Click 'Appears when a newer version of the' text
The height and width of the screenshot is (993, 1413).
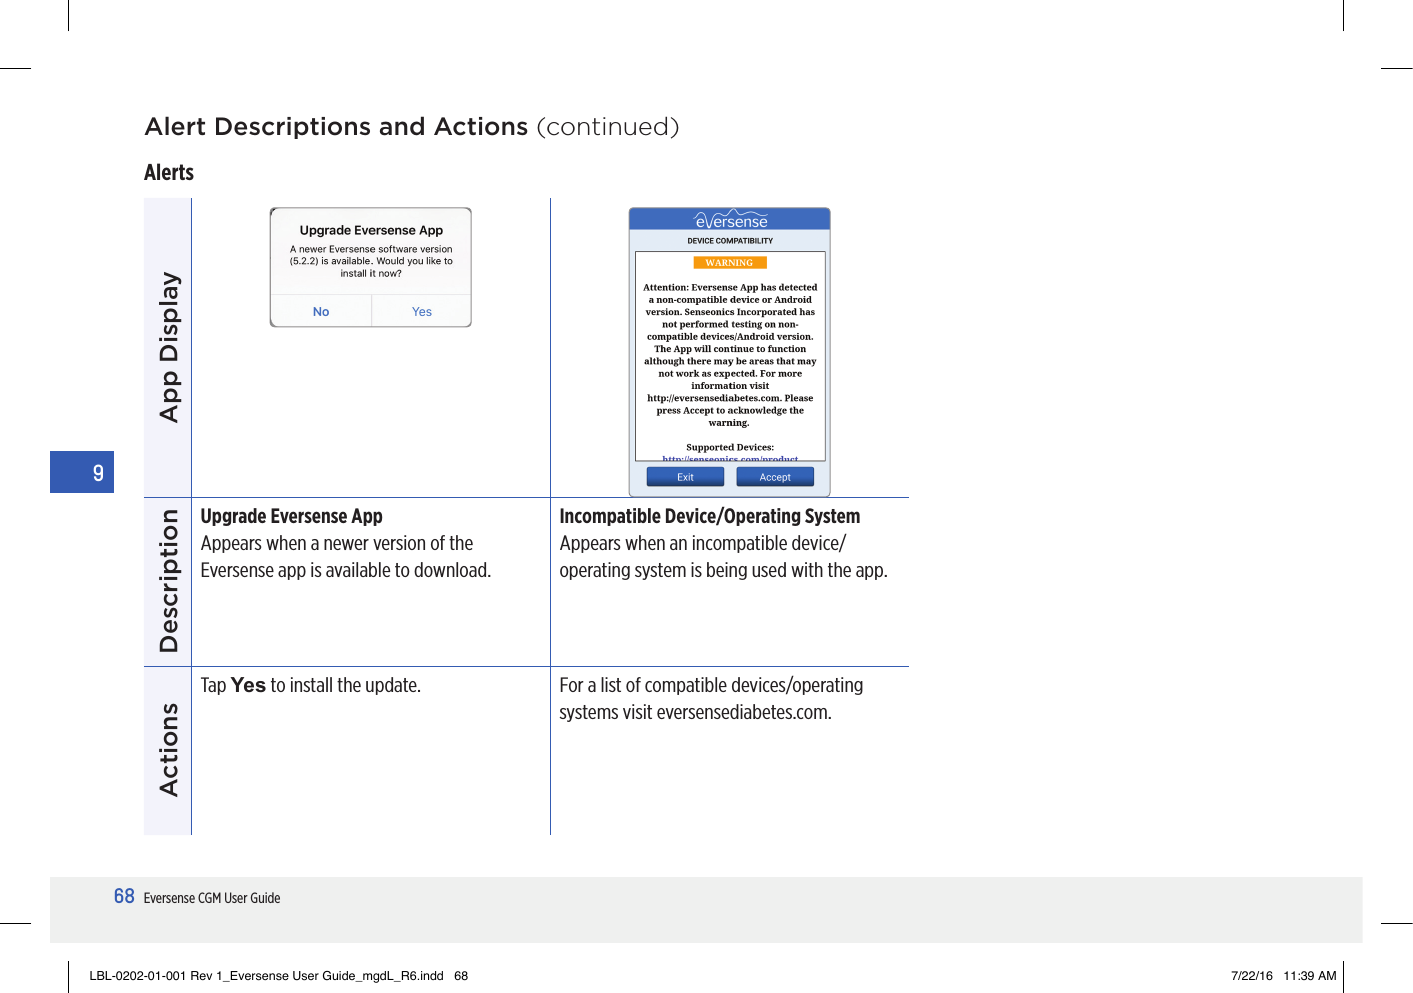[x=336, y=543]
